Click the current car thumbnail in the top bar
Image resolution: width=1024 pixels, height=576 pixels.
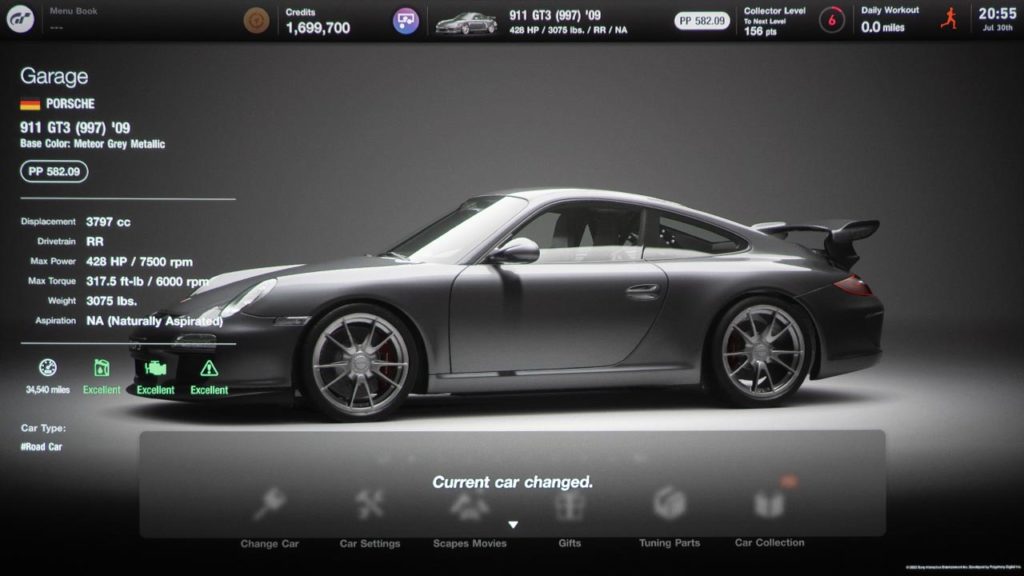(466, 23)
